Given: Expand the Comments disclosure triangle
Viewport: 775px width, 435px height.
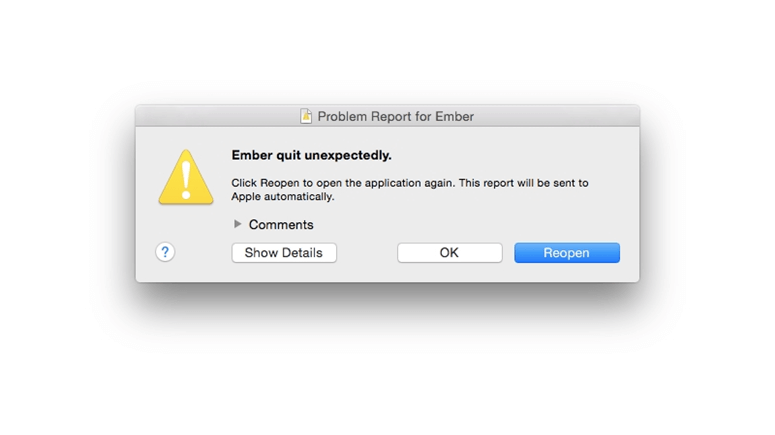Looking at the screenshot, I should 237,224.
